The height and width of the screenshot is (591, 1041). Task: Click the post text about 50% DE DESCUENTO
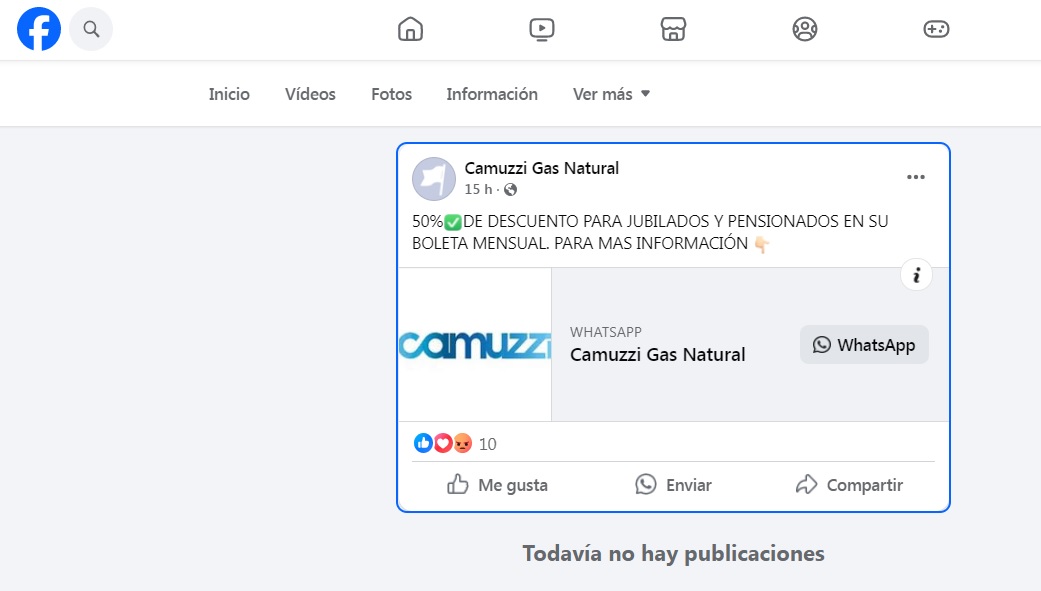[x=650, y=232]
